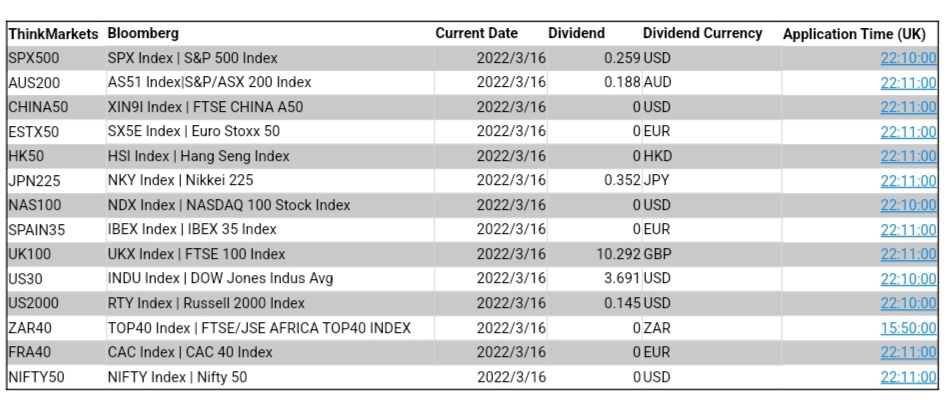This screenshot has width=951, height=404.
Task: Select the Bloomberg column header
Action: (143, 34)
